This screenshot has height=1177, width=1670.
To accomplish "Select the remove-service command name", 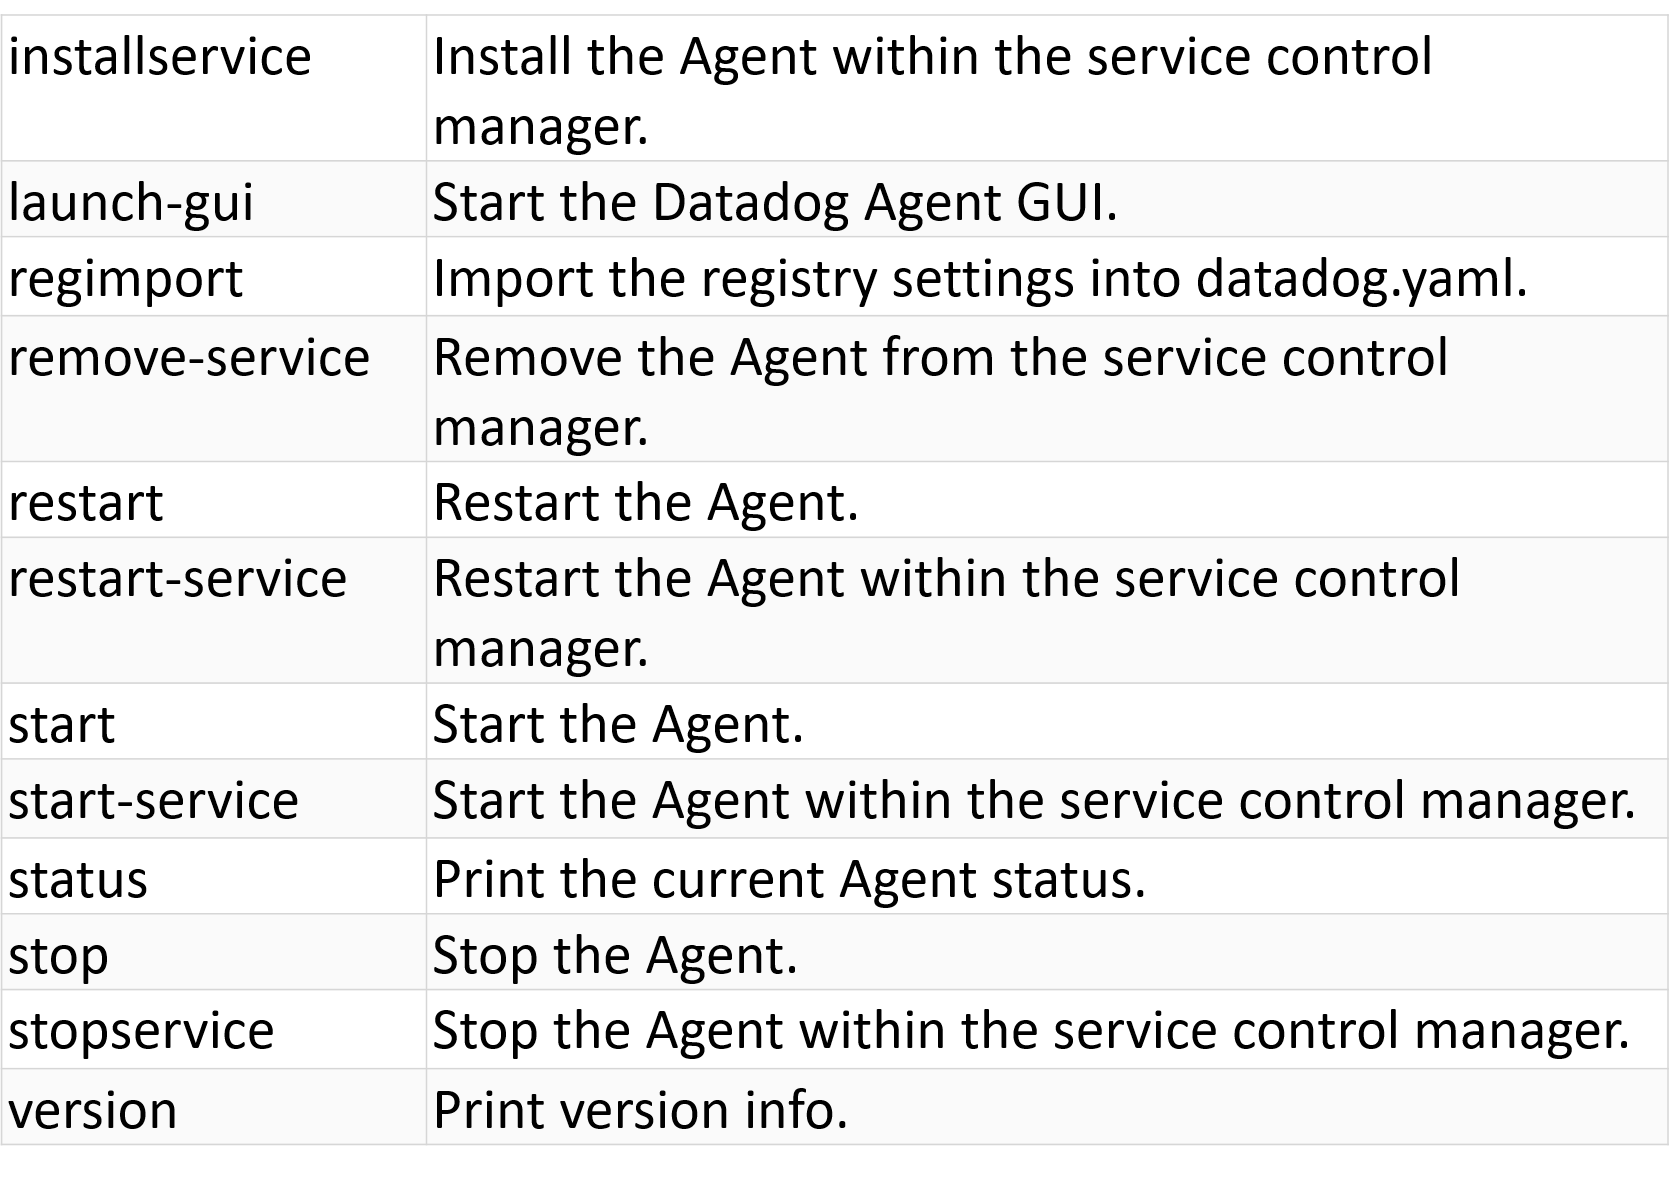I will coord(189,358).
